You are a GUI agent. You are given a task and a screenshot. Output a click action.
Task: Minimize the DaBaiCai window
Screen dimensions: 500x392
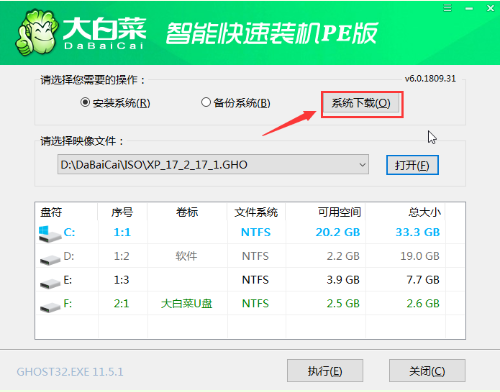click(469, 8)
